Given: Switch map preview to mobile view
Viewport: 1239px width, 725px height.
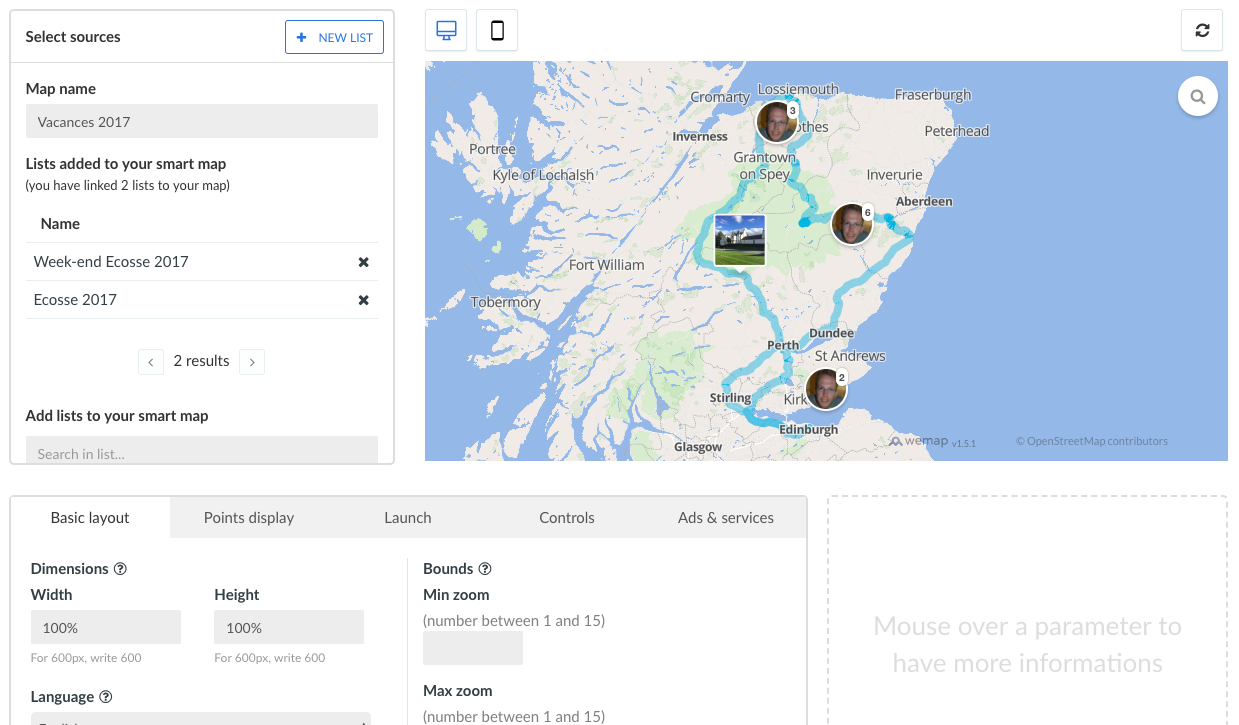Looking at the screenshot, I should [496, 30].
